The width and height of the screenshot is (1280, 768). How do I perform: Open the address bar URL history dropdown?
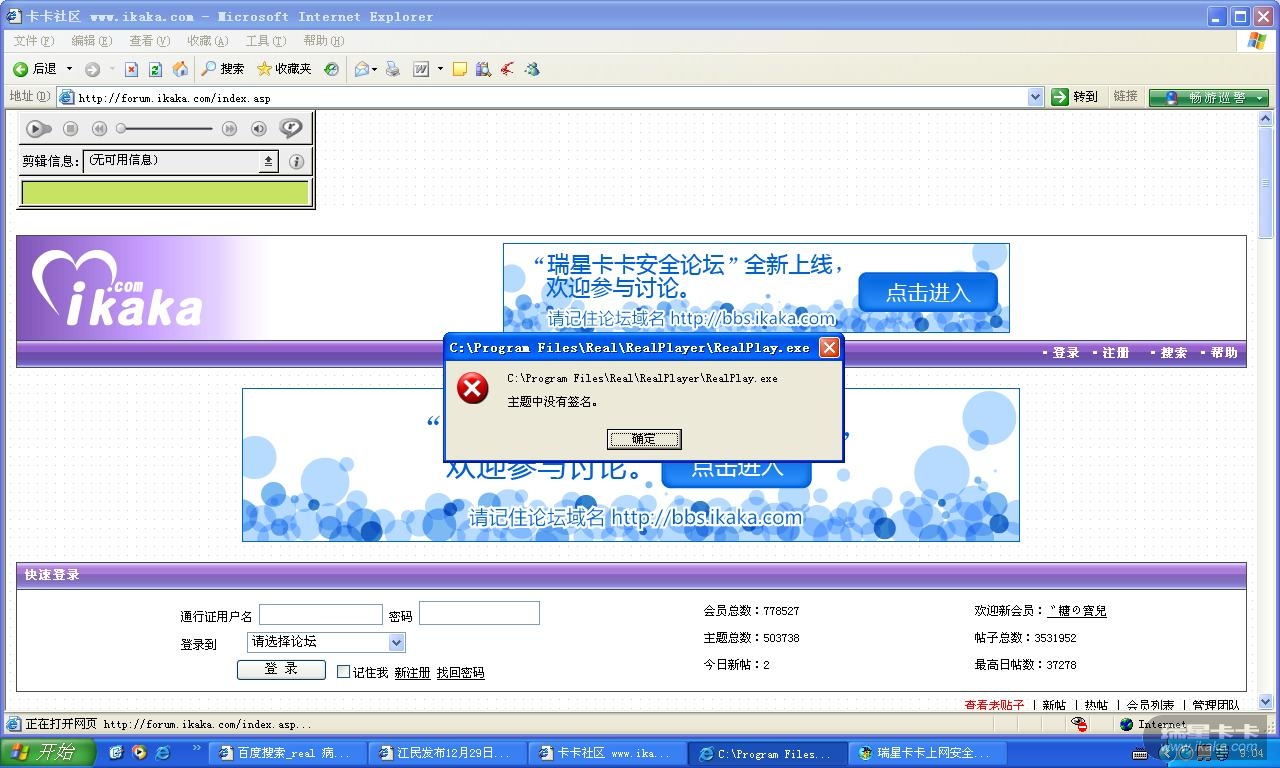click(1036, 97)
